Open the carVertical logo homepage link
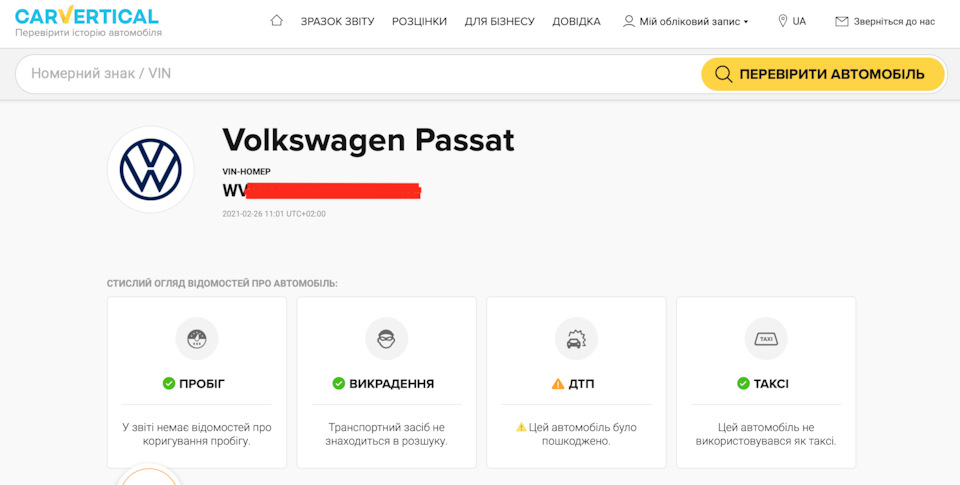This screenshot has width=960, height=485. click(86, 15)
